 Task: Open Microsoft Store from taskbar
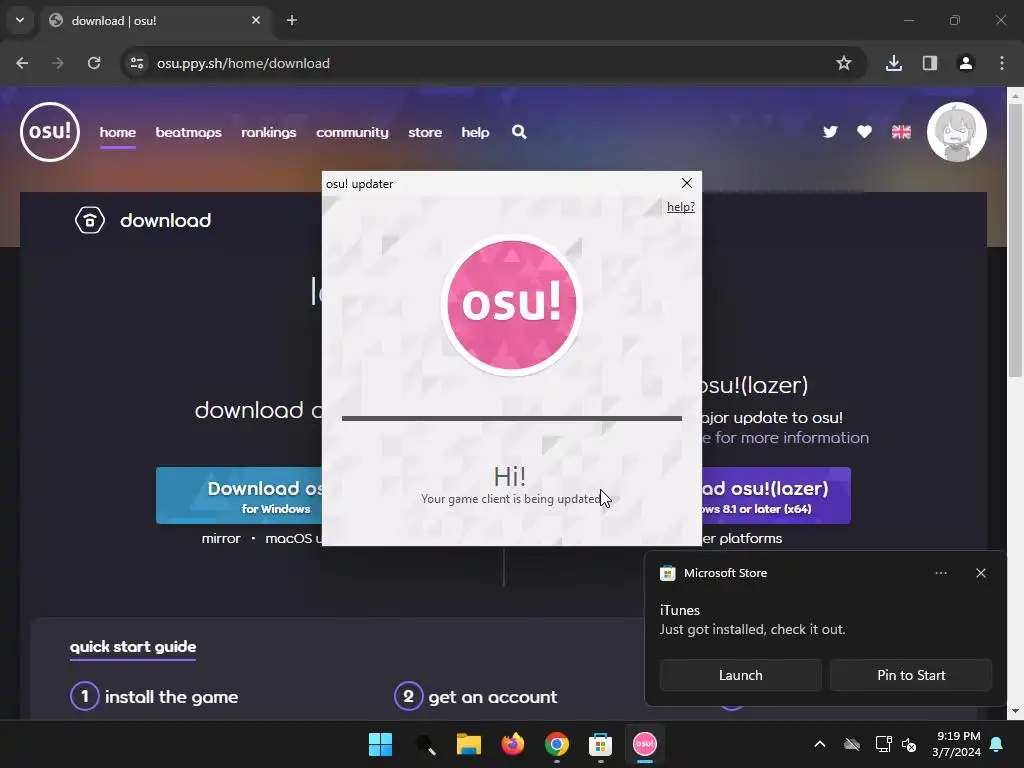(x=600, y=744)
